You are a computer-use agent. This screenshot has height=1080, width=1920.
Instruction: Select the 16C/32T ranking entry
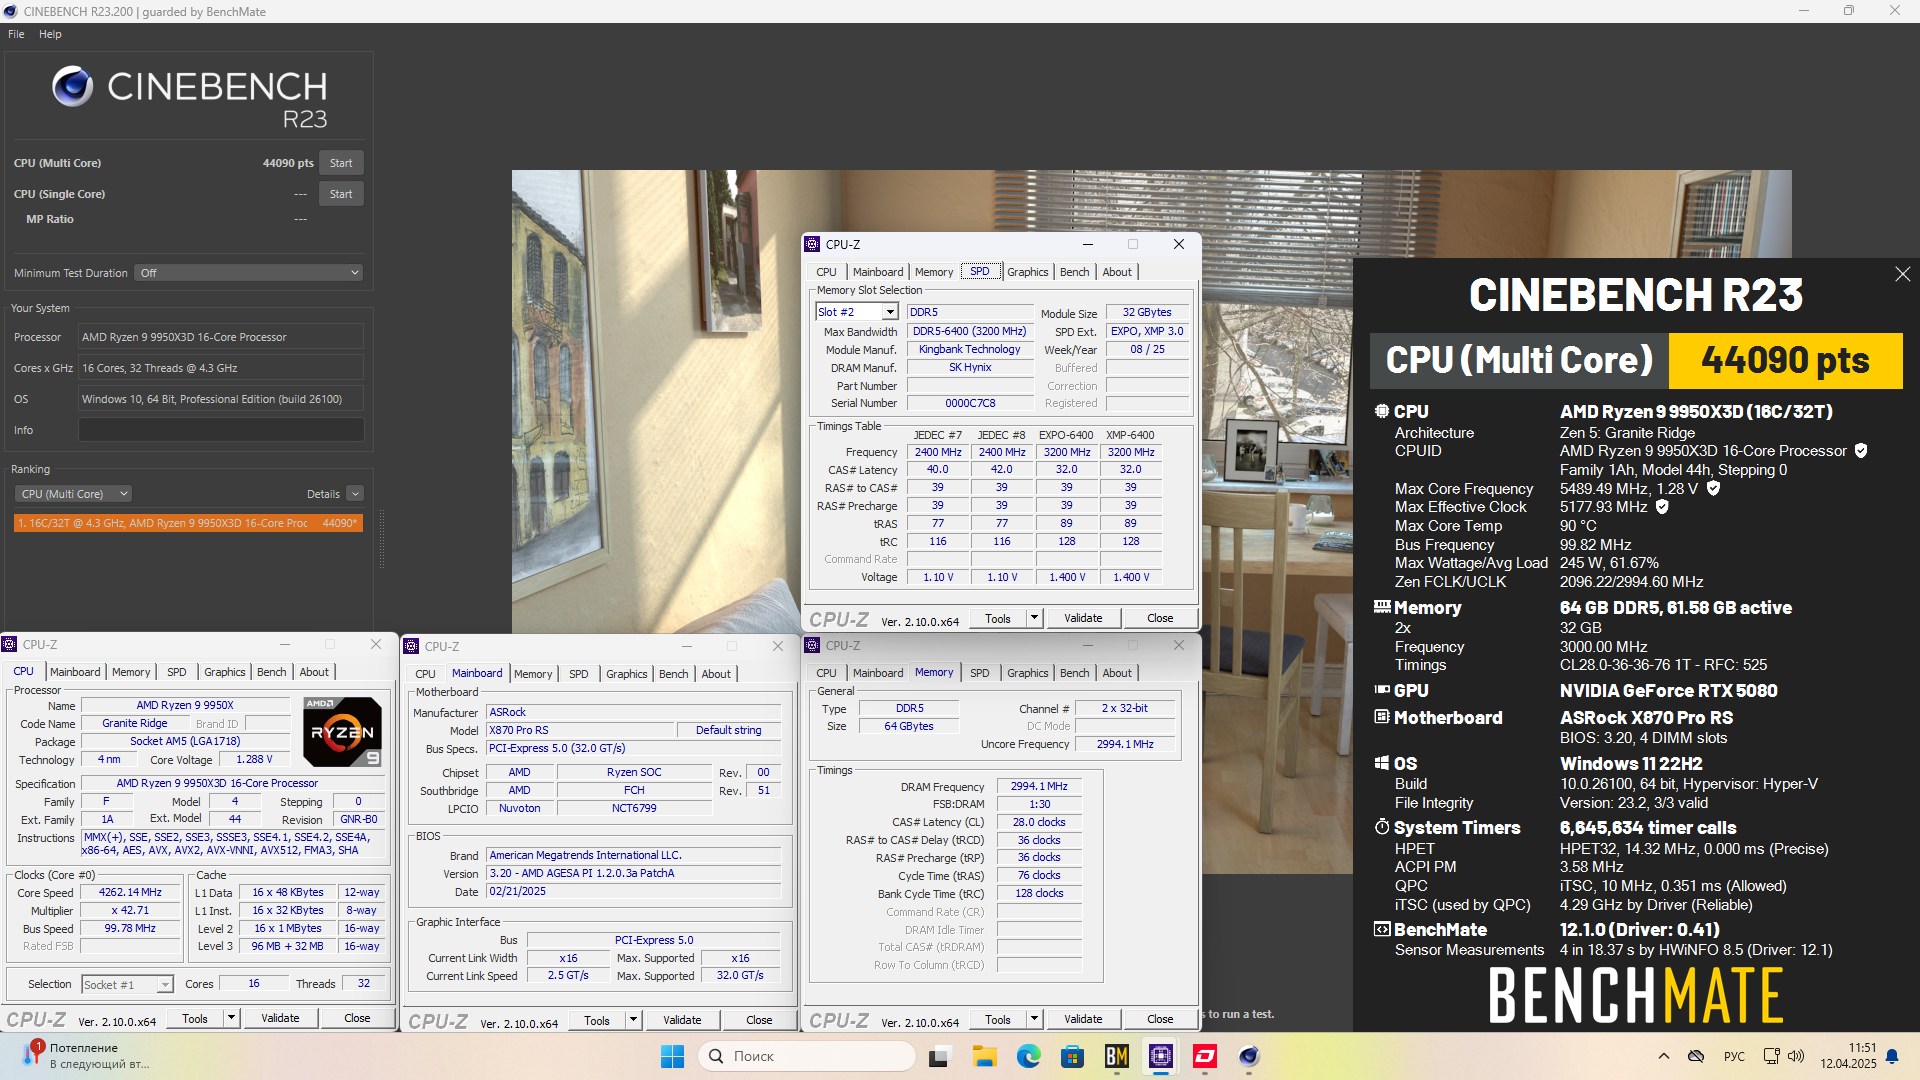point(188,523)
